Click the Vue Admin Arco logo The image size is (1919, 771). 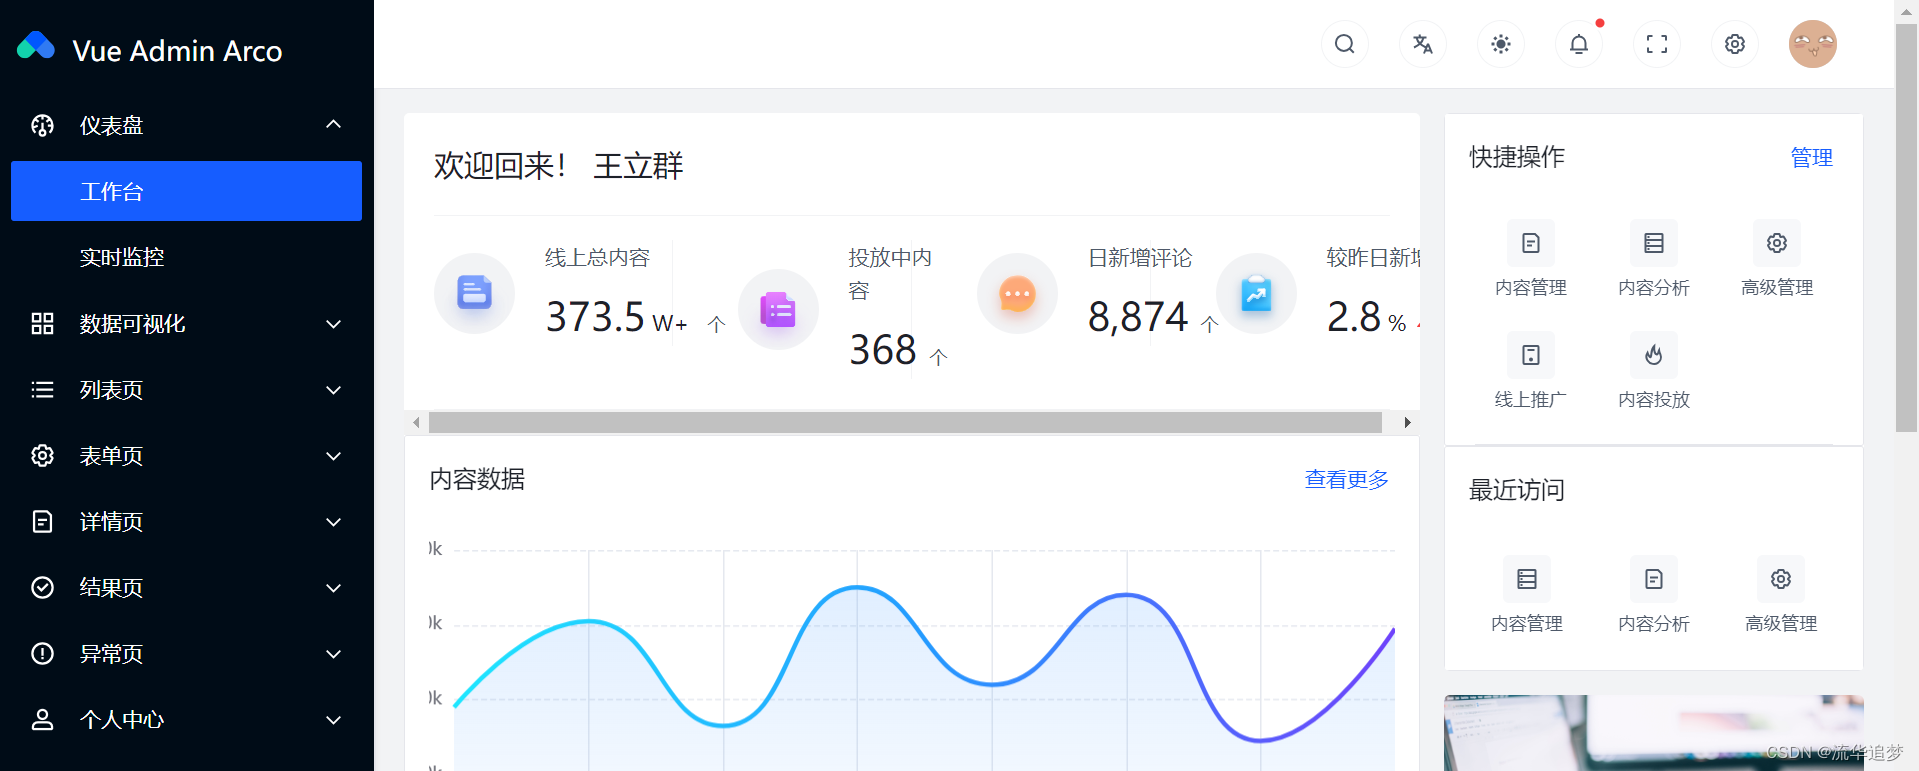tap(36, 46)
